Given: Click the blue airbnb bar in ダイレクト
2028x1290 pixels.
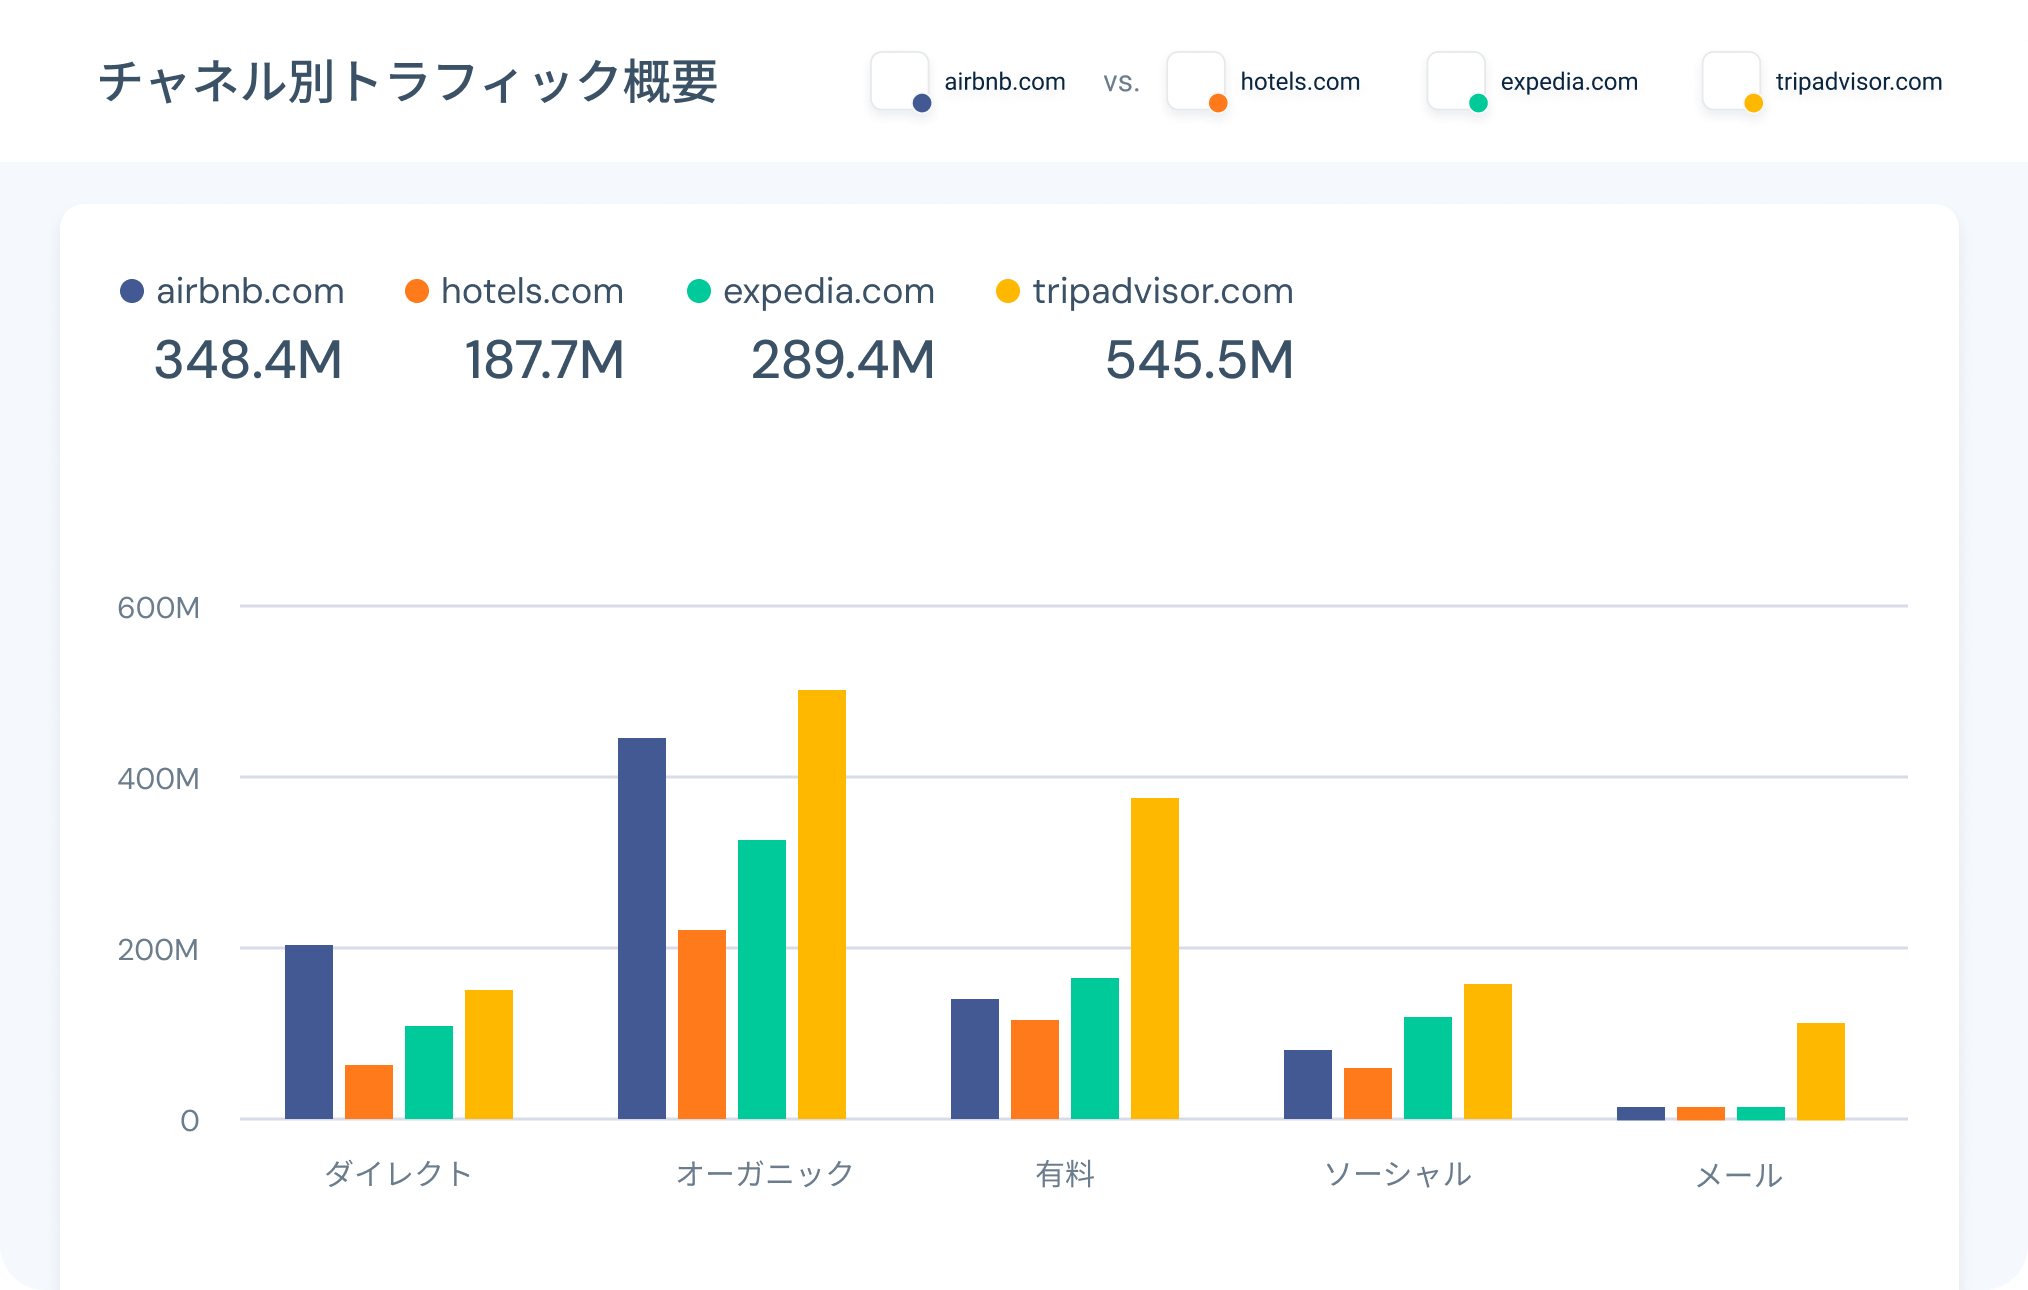Looking at the screenshot, I should [x=308, y=1031].
